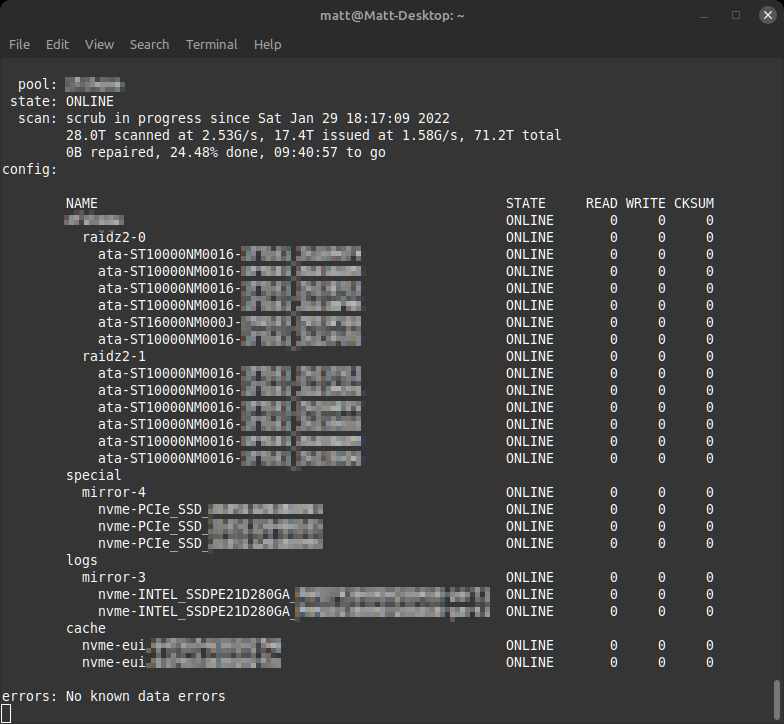Open the View menu
Screen dimensions: 784x724
coord(99,44)
